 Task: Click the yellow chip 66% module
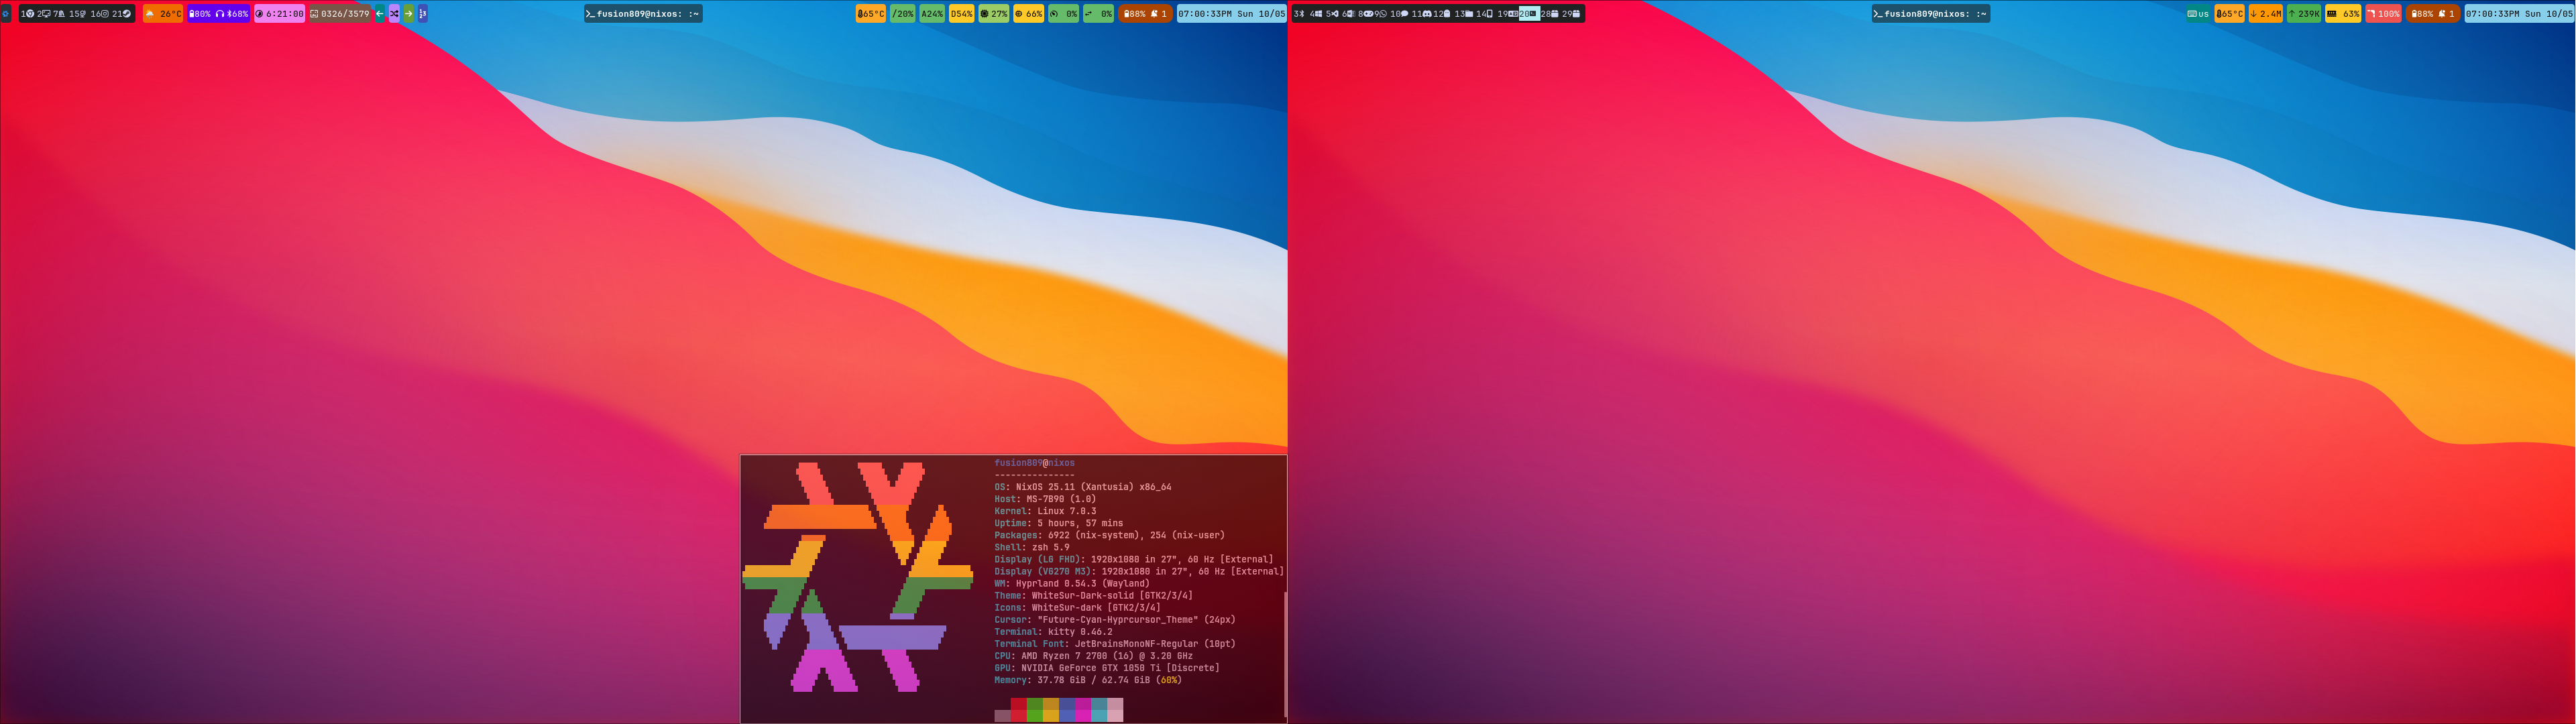tap(1029, 14)
